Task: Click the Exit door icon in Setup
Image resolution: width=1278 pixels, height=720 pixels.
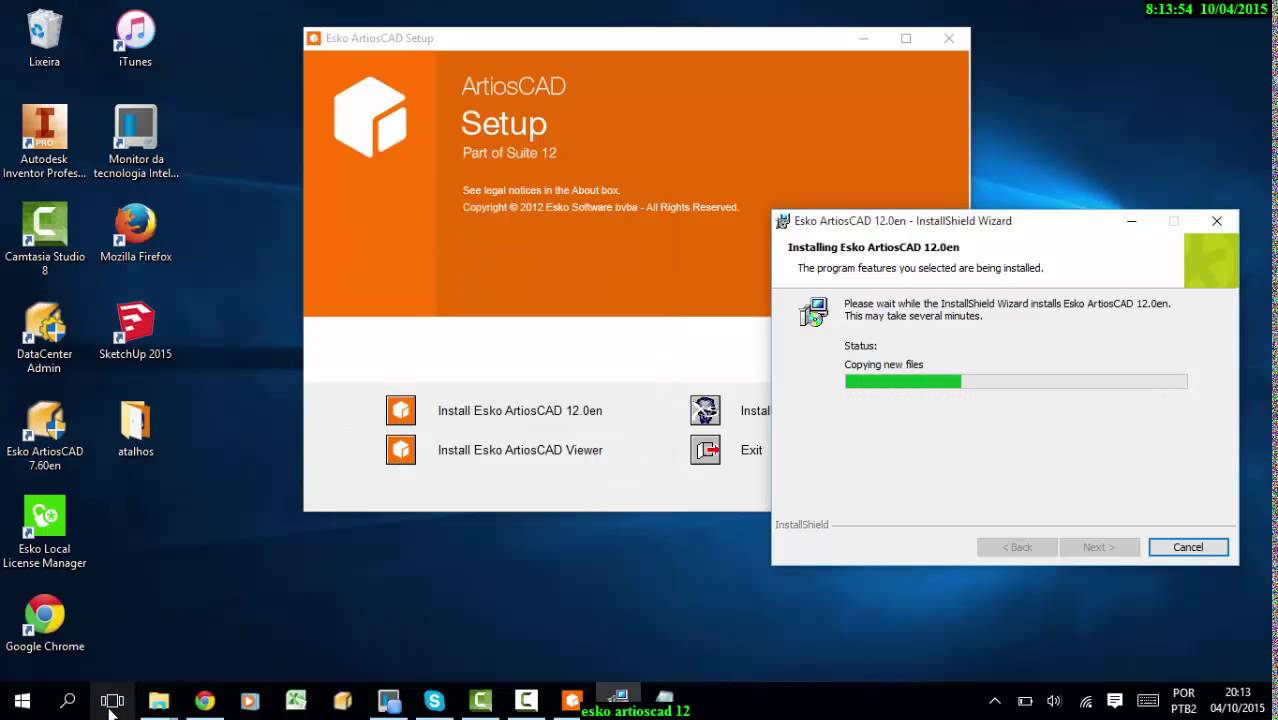Action: [705, 450]
